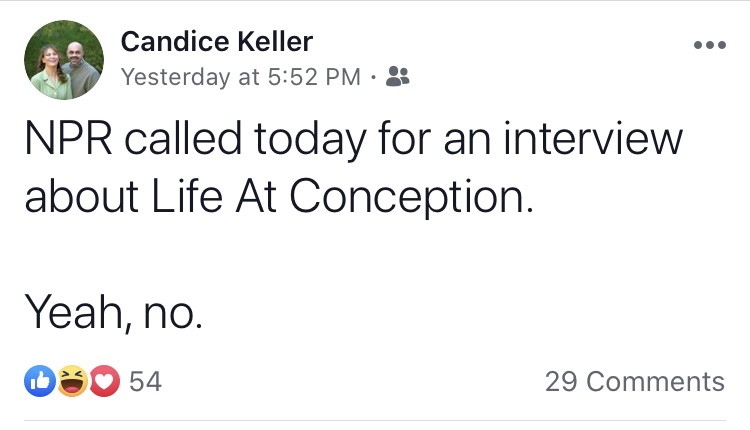Open Candice Keller's profile picture
Image resolution: width=750 pixels, height=430 pixels.
tap(64, 60)
